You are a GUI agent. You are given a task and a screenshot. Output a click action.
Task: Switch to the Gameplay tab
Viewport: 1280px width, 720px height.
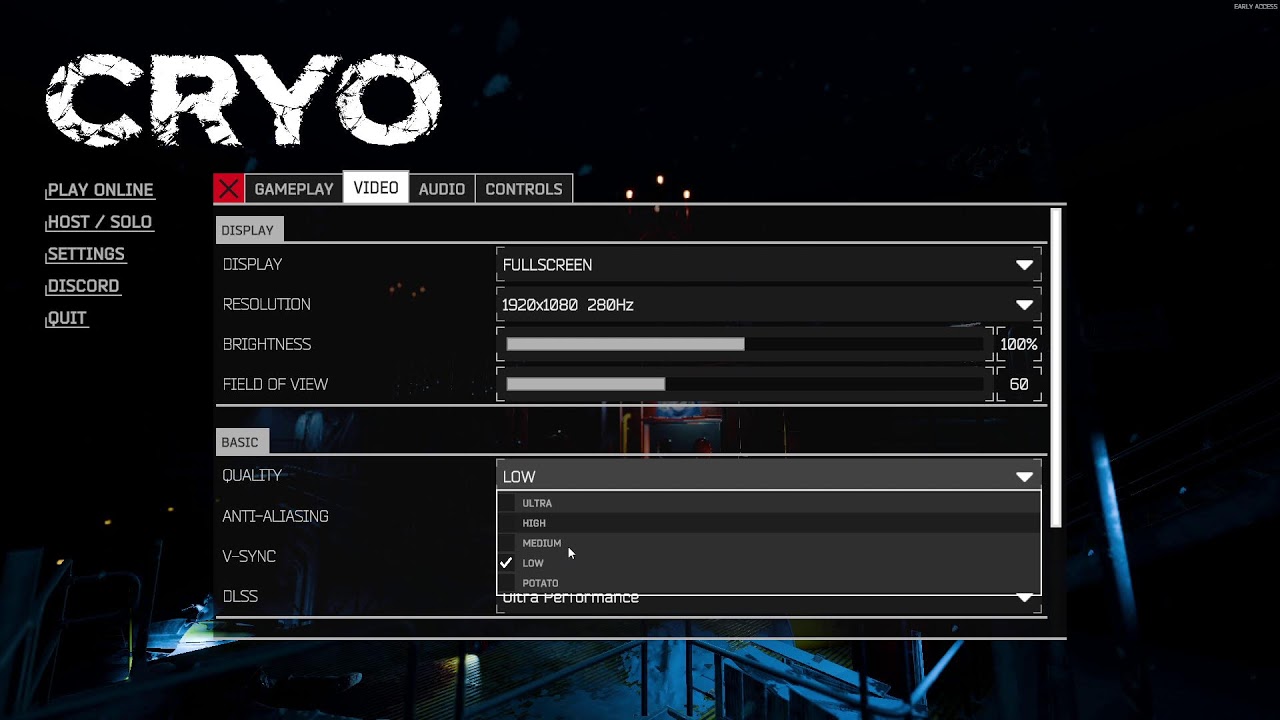pyautogui.click(x=293, y=188)
